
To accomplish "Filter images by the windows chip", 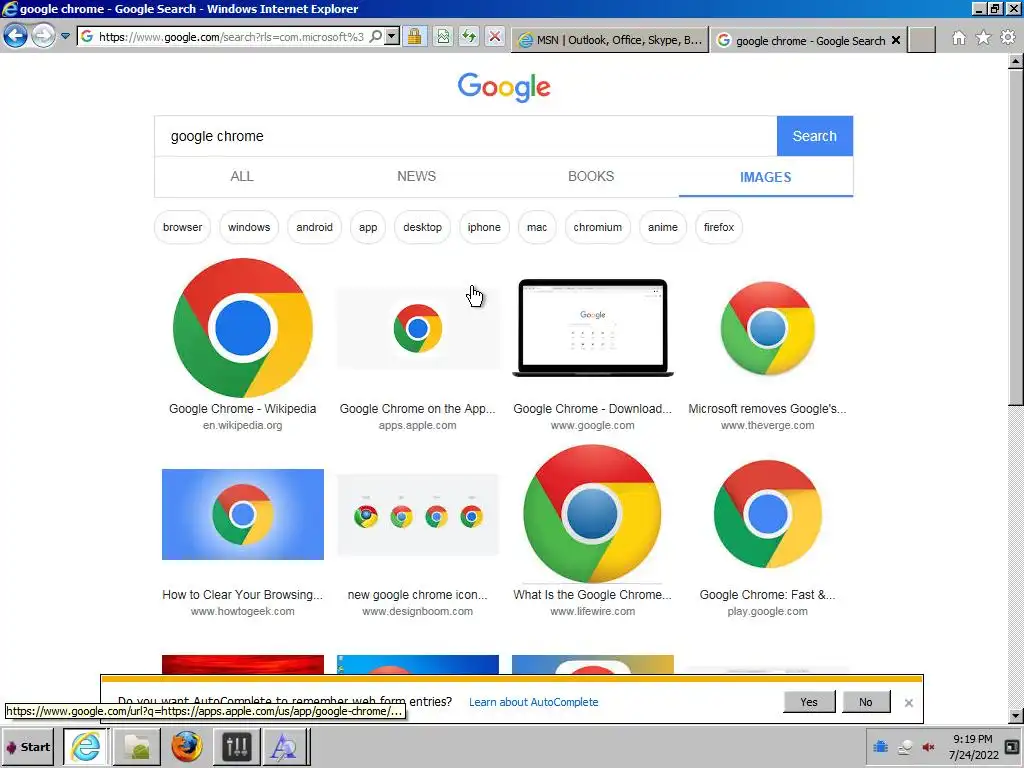I will pyautogui.click(x=249, y=227).
